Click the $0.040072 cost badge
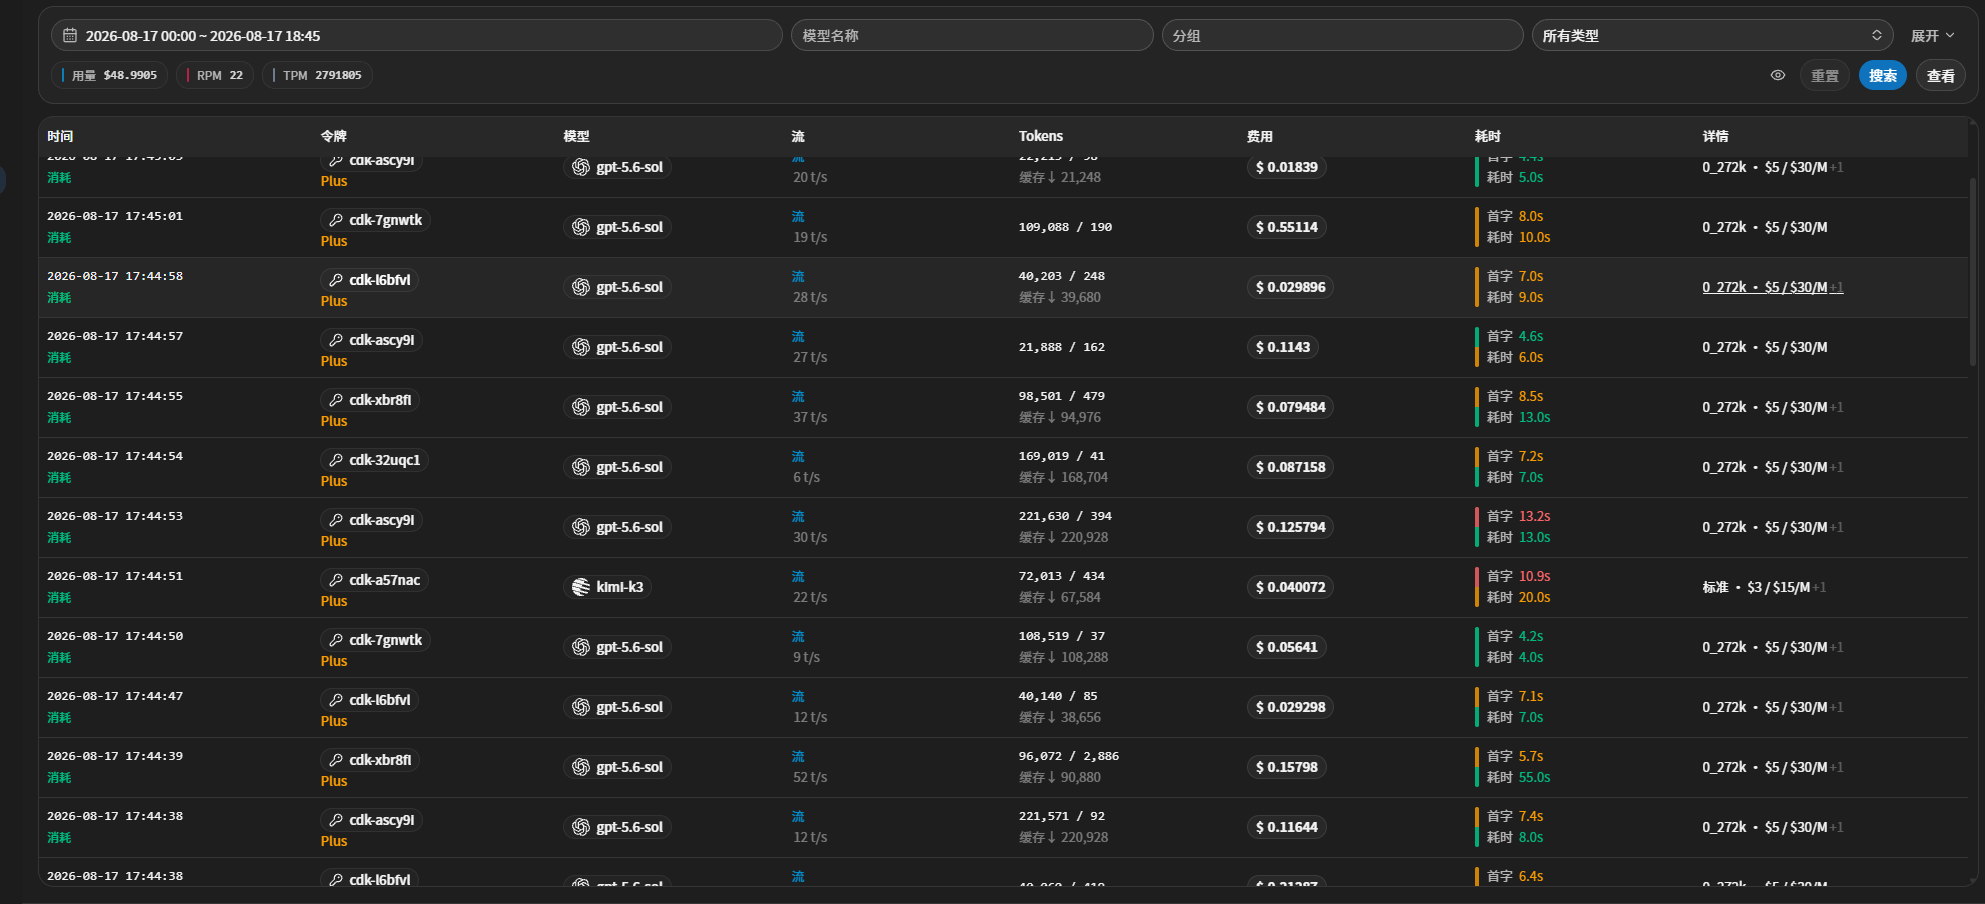The height and width of the screenshot is (904, 1985). point(1291,587)
